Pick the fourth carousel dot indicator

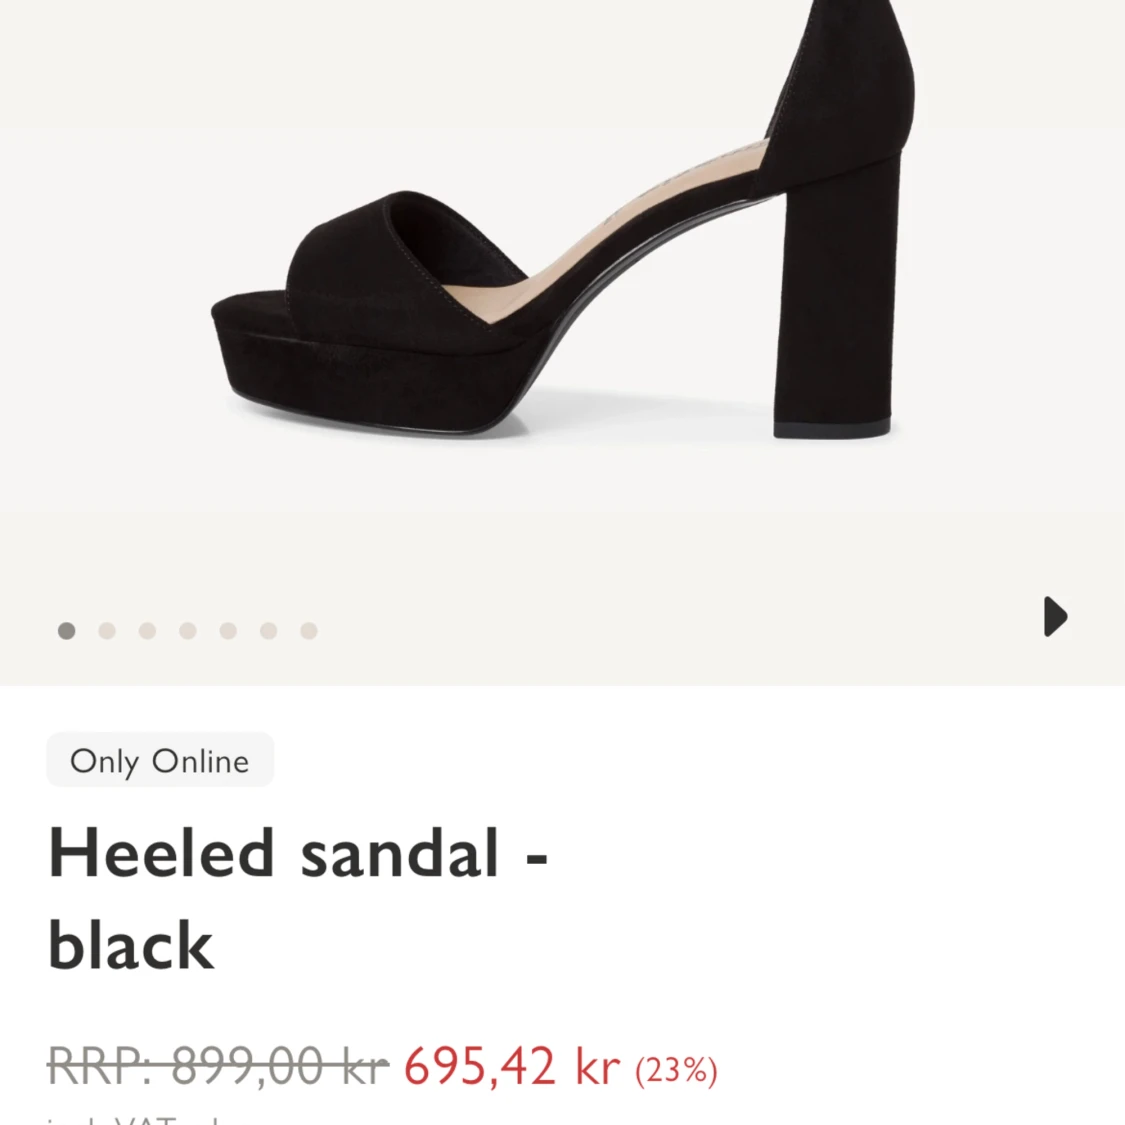coord(188,631)
